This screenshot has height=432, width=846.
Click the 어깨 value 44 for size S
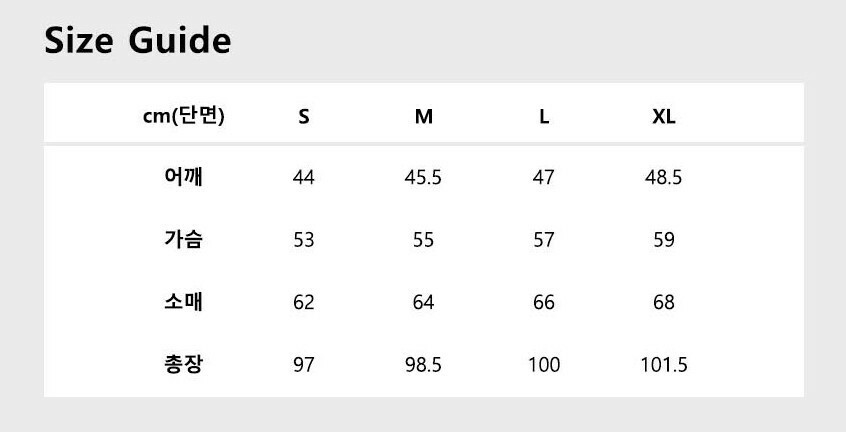pyautogui.click(x=304, y=178)
